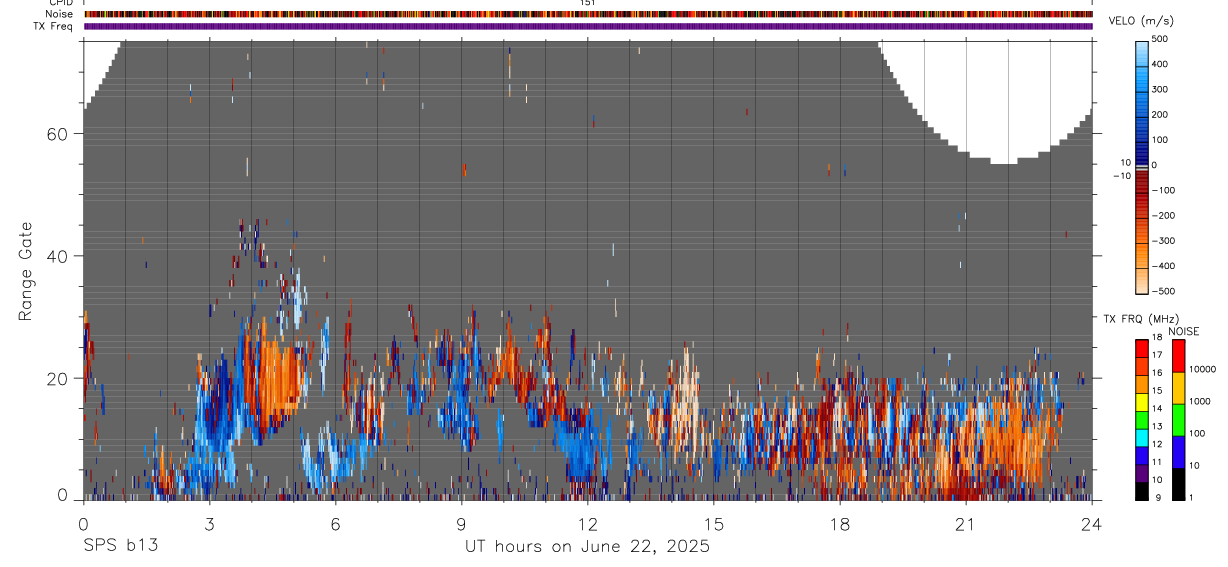
Task: Click the velocity colorbar gradient
Action: pos(1144,166)
